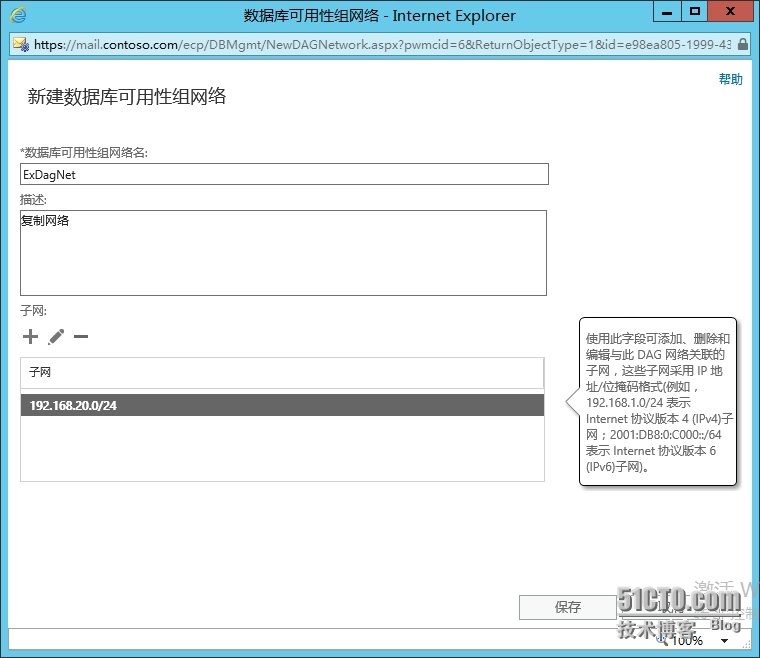
Task: Add a new subnet with the plus icon
Action: click(x=30, y=337)
